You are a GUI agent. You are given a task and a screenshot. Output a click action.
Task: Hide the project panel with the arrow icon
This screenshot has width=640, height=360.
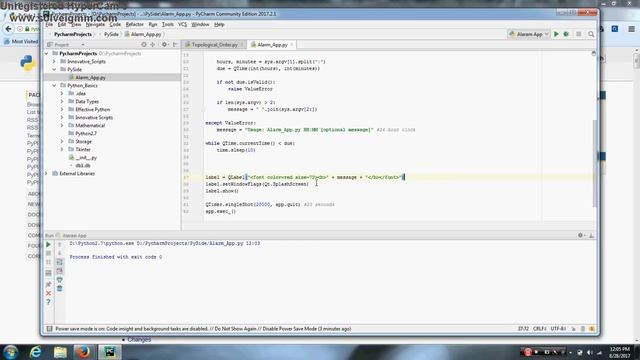pos(175,44)
